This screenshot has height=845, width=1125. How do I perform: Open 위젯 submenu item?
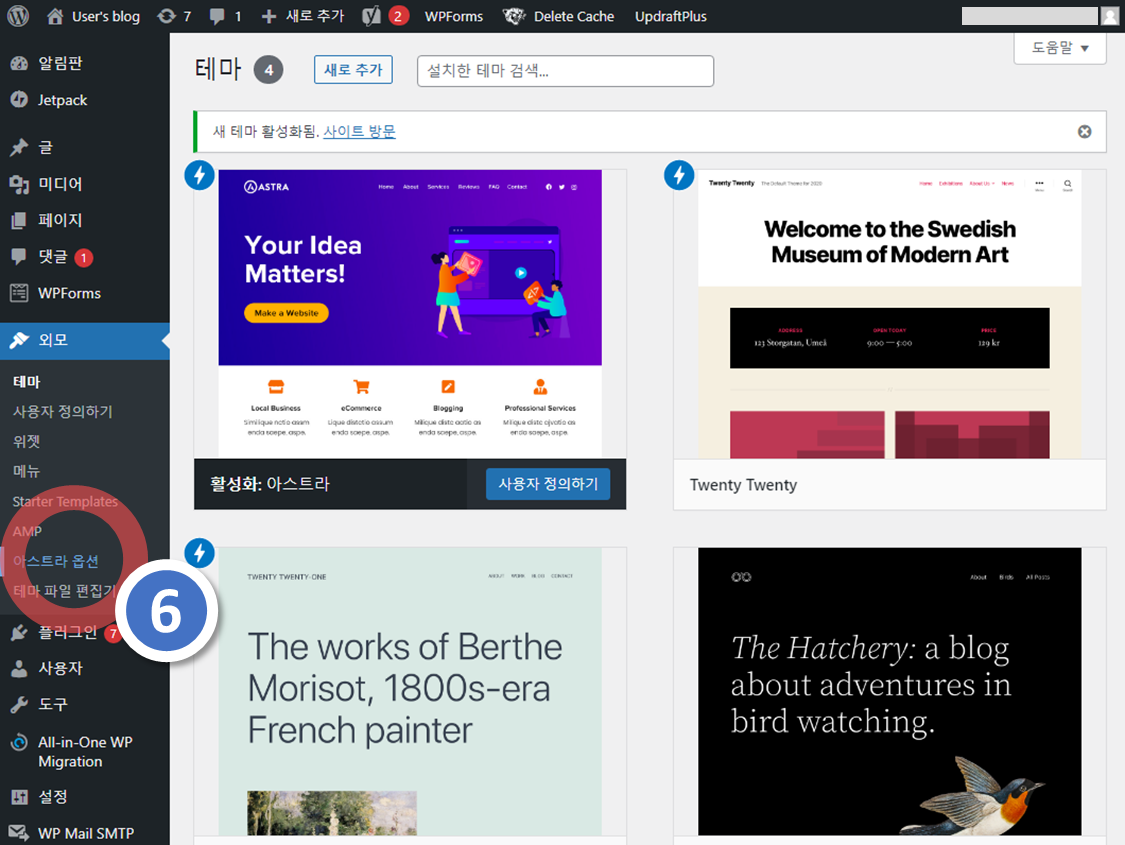[x=26, y=442]
